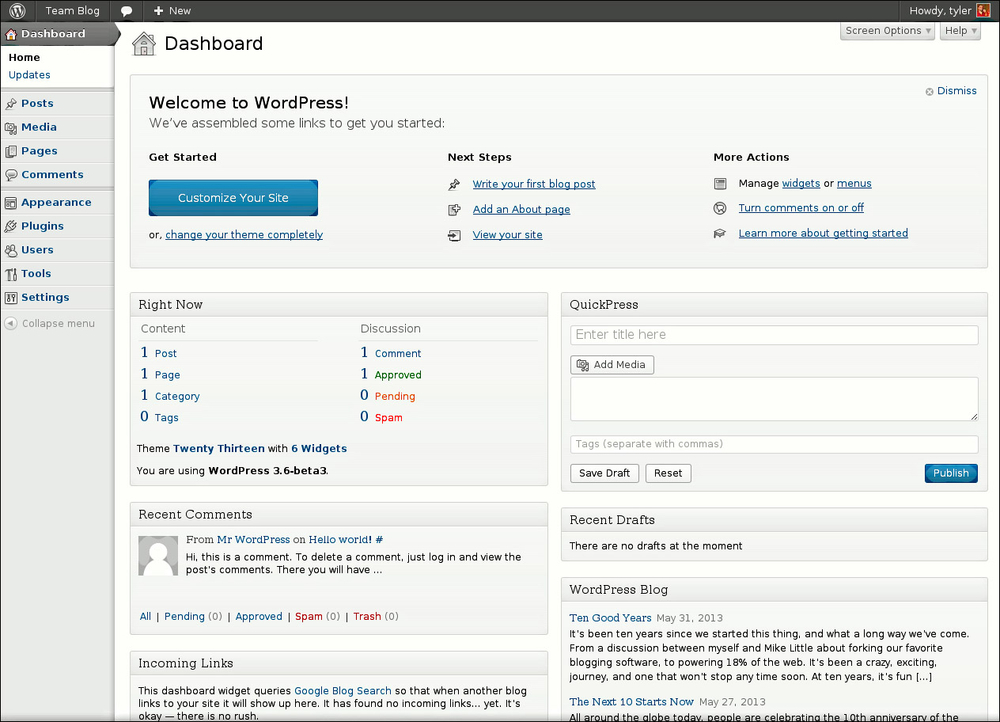1000x722 pixels.
Task: Click the icon beside Turn comments on or off
Action: tap(720, 208)
